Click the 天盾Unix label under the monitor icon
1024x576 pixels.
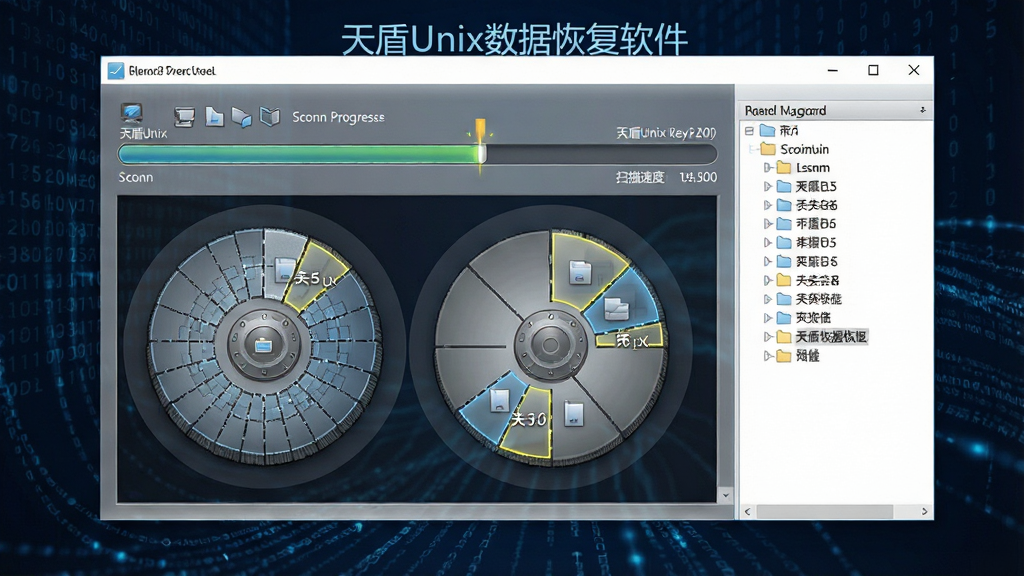click(143, 133)
